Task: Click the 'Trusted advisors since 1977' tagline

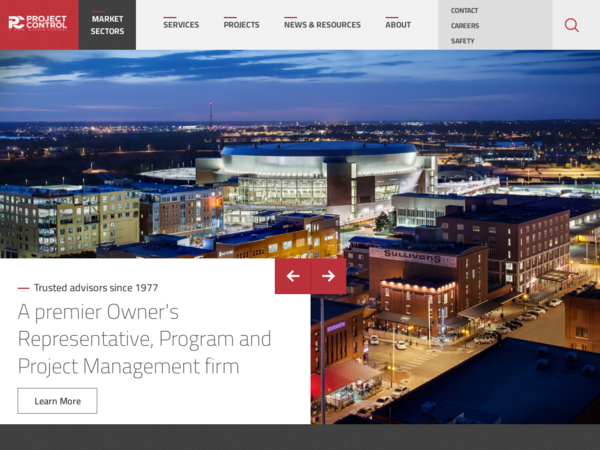Action: [x=96, y=288]
